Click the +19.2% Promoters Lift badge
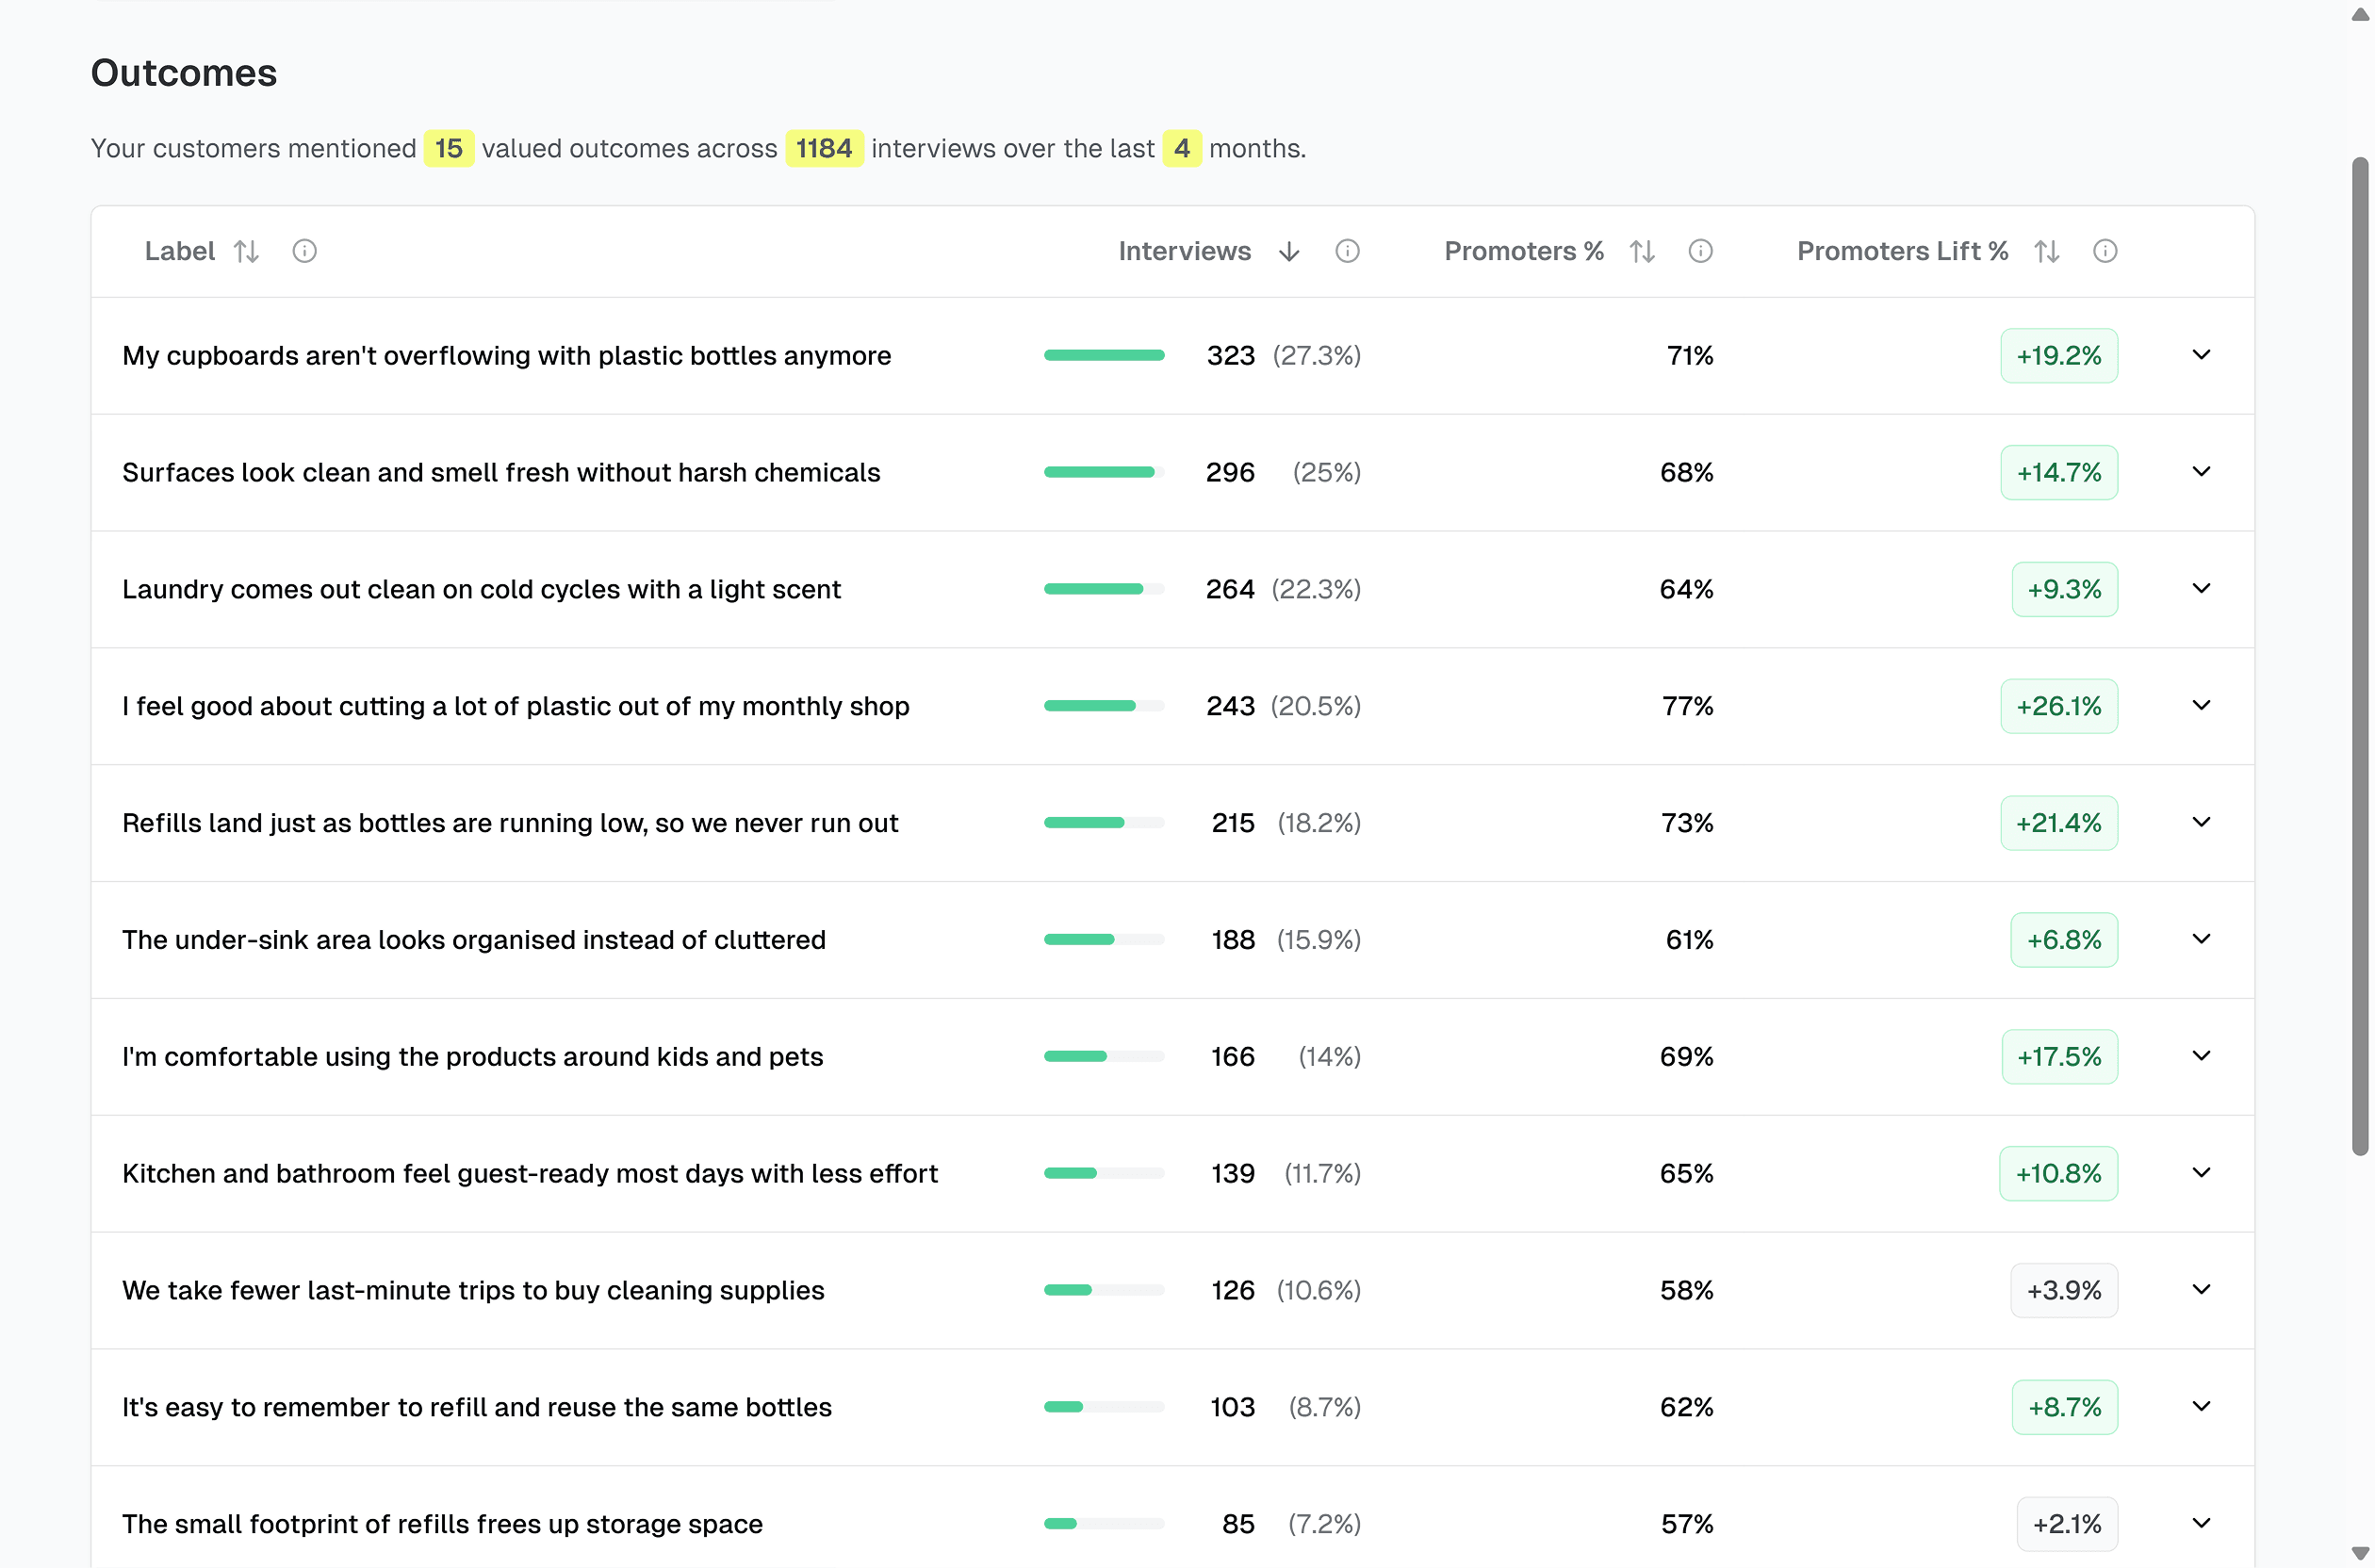This screenshot has width=2375, height=1568. [x=2058, y=355]
